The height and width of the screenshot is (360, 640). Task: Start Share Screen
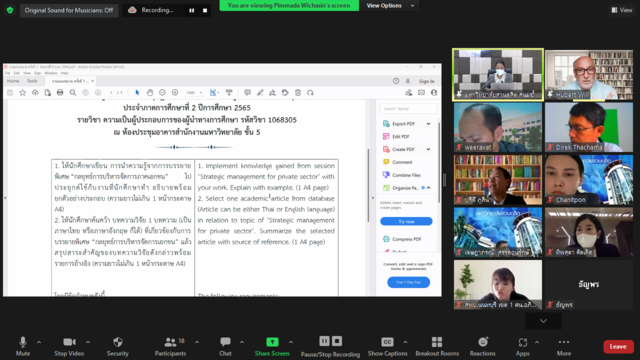tap(272, 347)
